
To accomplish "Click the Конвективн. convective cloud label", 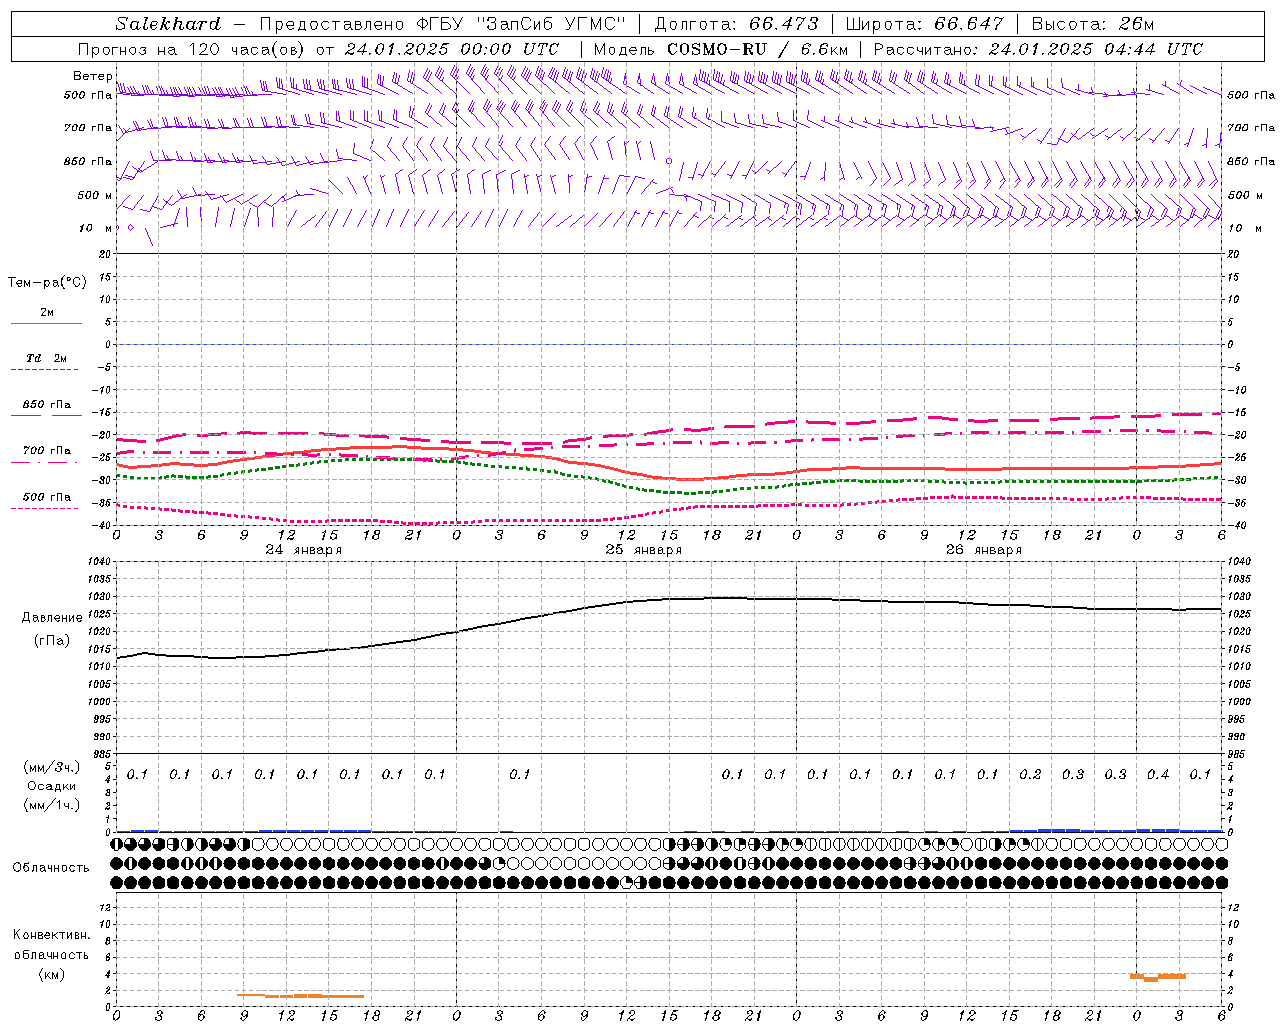I will point(52,935).
